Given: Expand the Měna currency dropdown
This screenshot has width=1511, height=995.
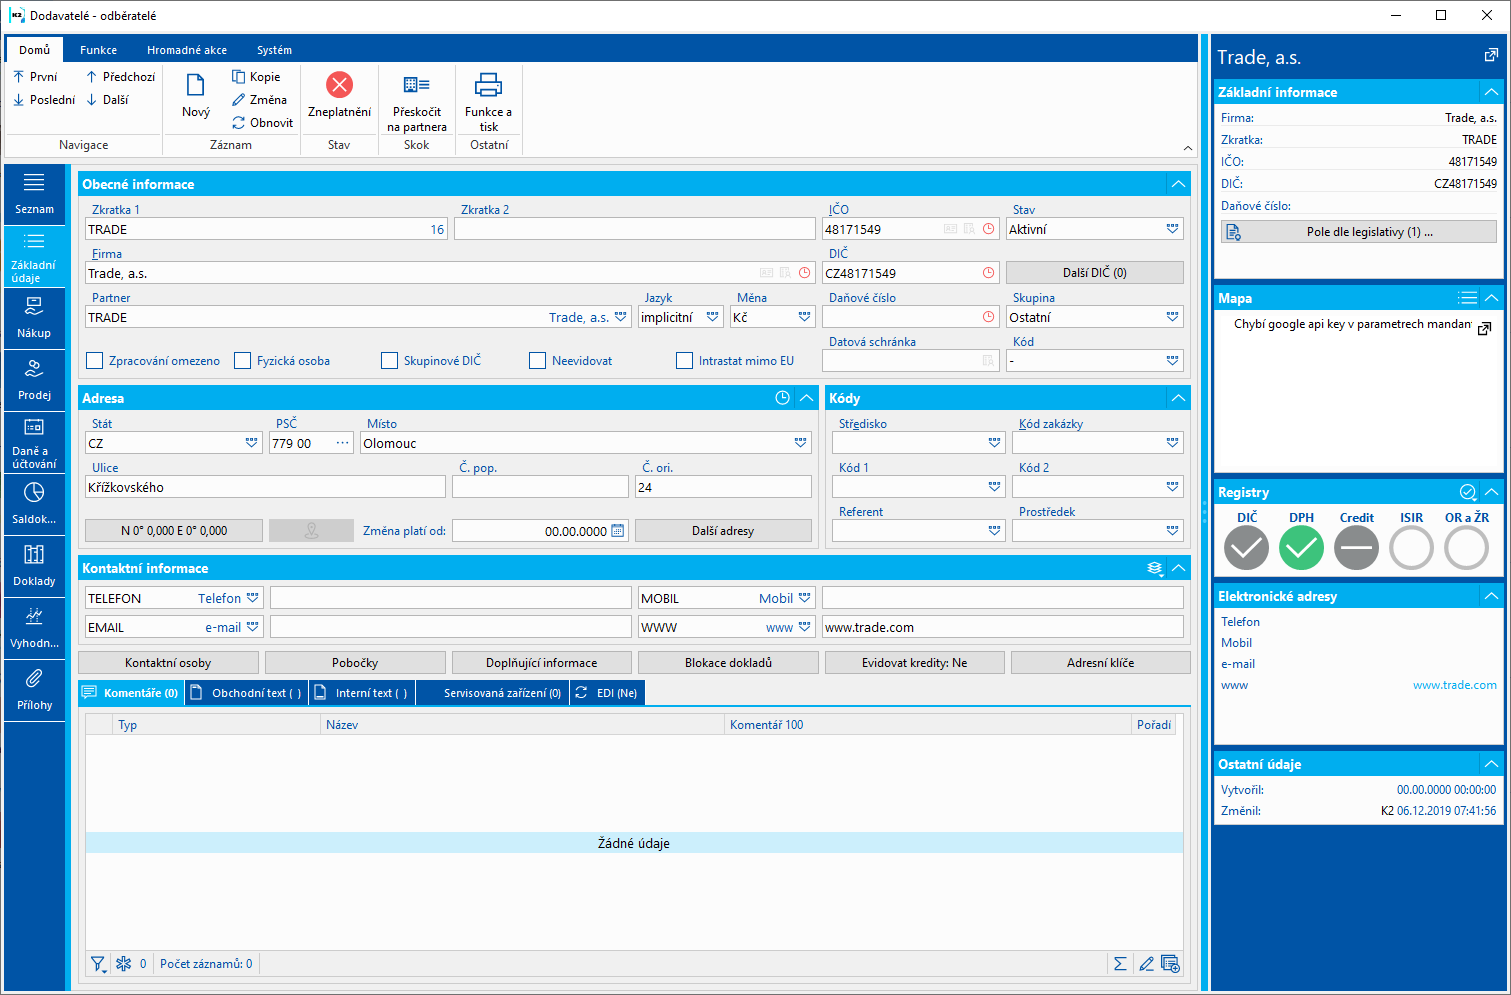Looking at the screenshot, I should coord(804,317).
